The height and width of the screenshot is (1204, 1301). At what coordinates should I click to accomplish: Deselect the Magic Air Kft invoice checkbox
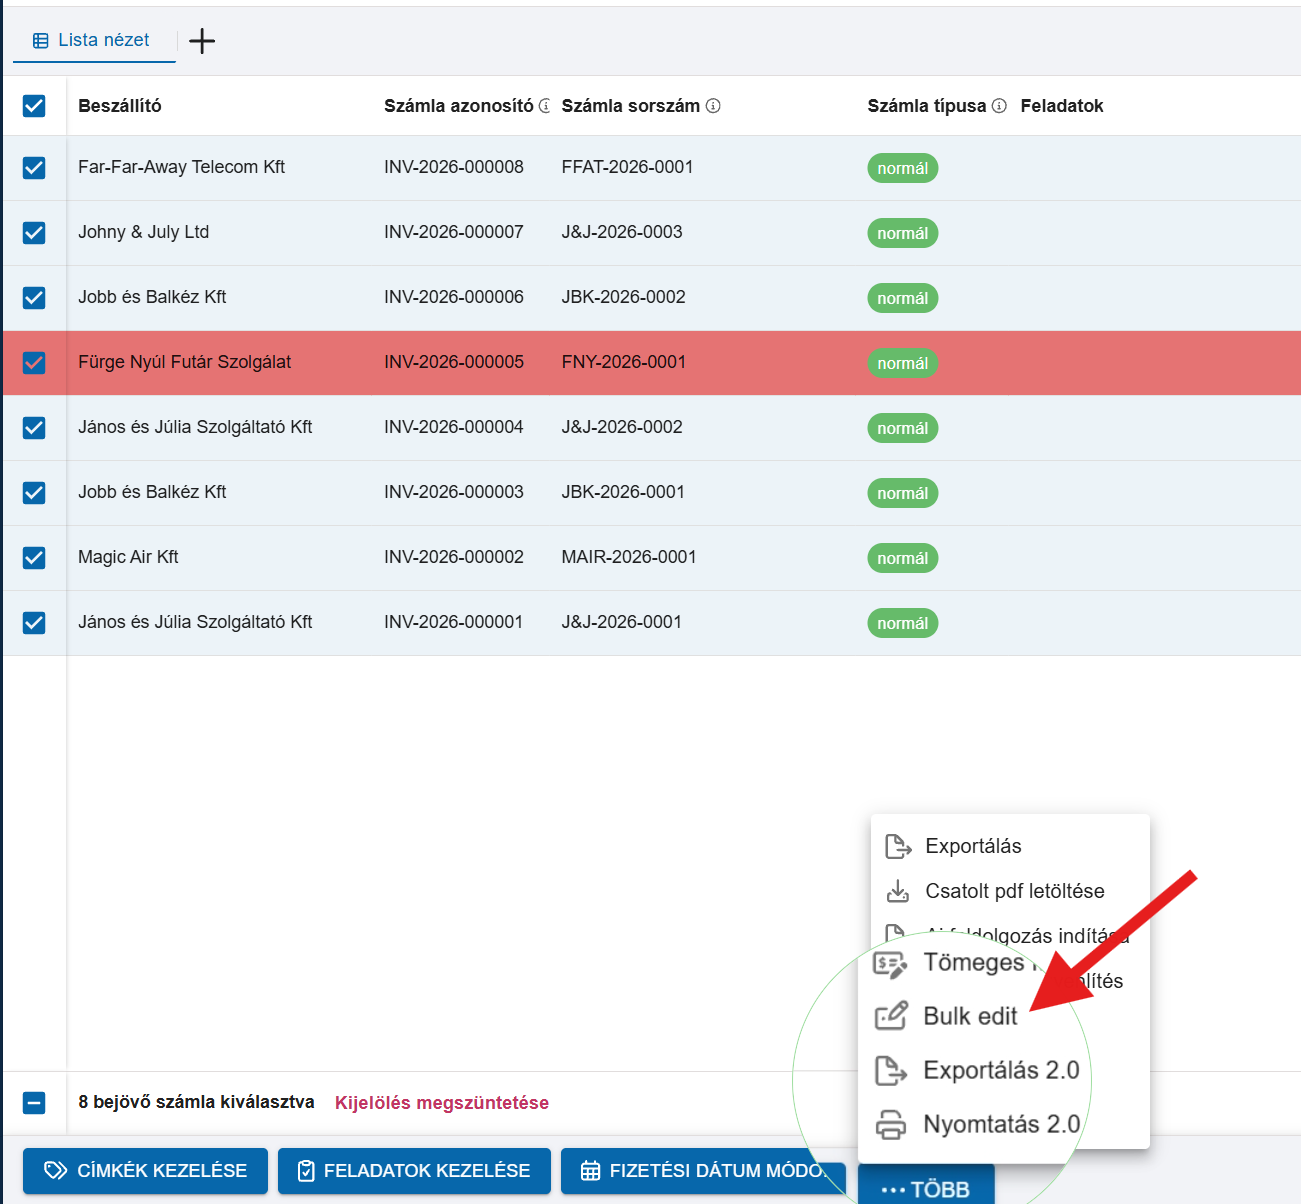[34, 558]
